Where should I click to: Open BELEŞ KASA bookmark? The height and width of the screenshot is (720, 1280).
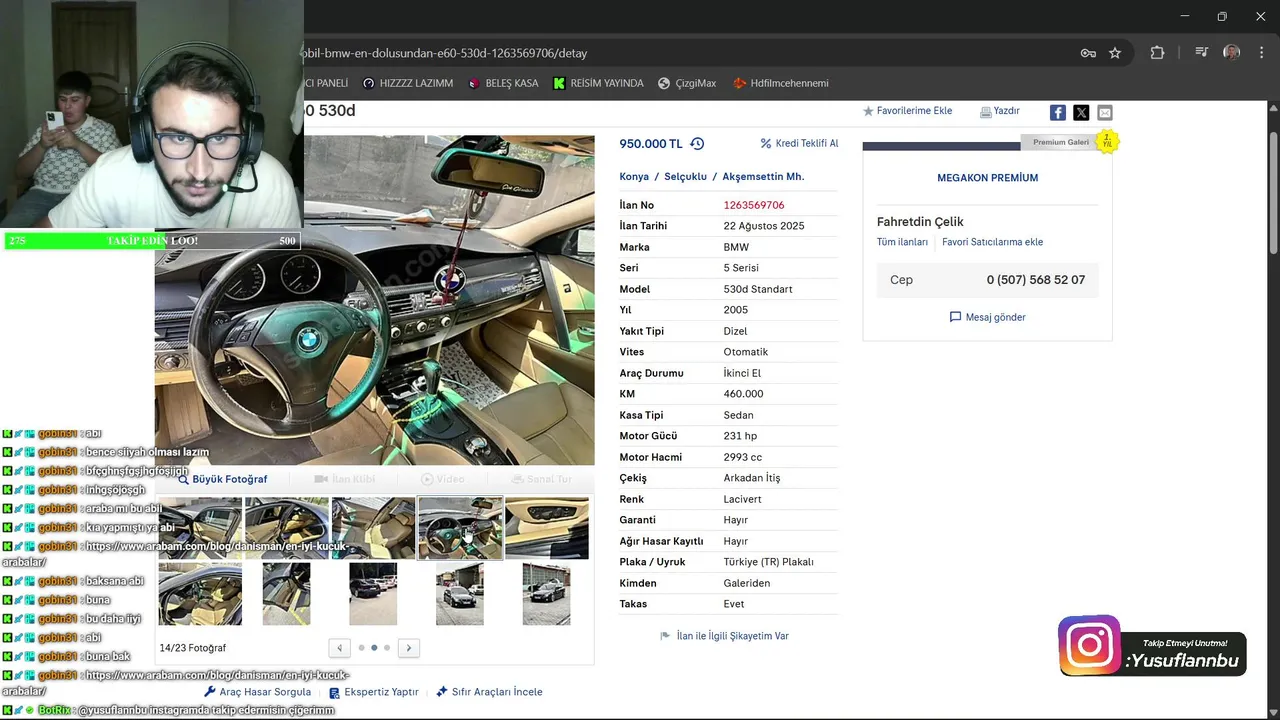coord(503,83)
